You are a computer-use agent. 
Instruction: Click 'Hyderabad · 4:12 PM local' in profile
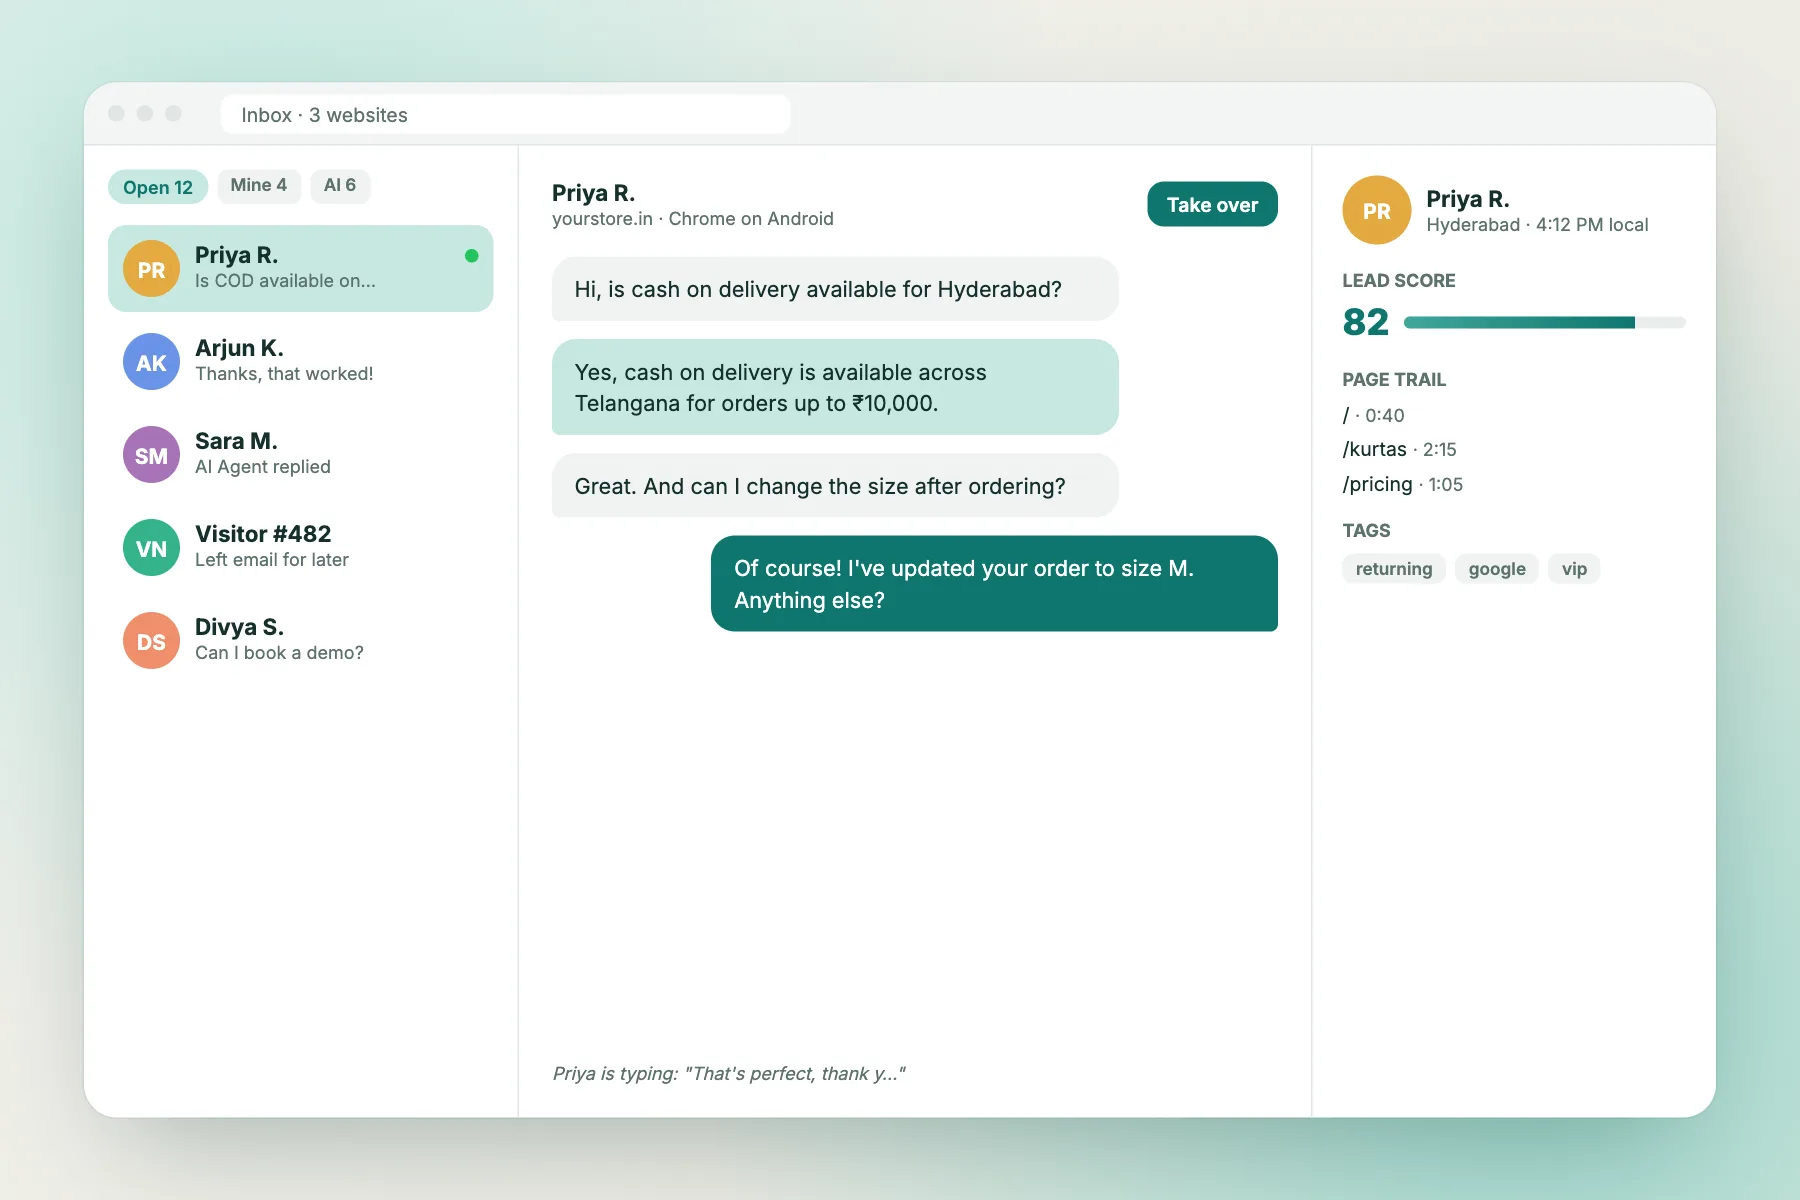[x=1537, y=225]
